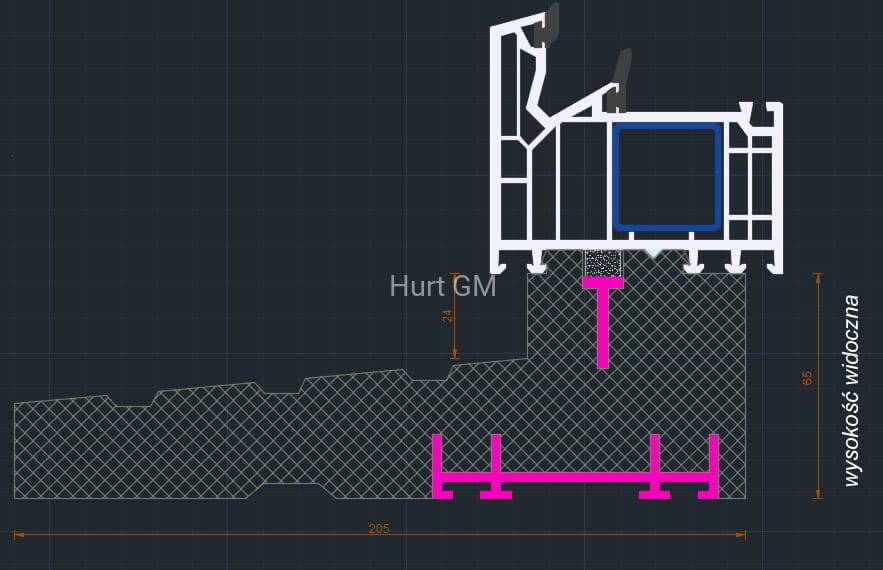883x570 pixels.
Task: Click the bottom arrow of the 24 dimension line
Action: click(x=455, y=356)
